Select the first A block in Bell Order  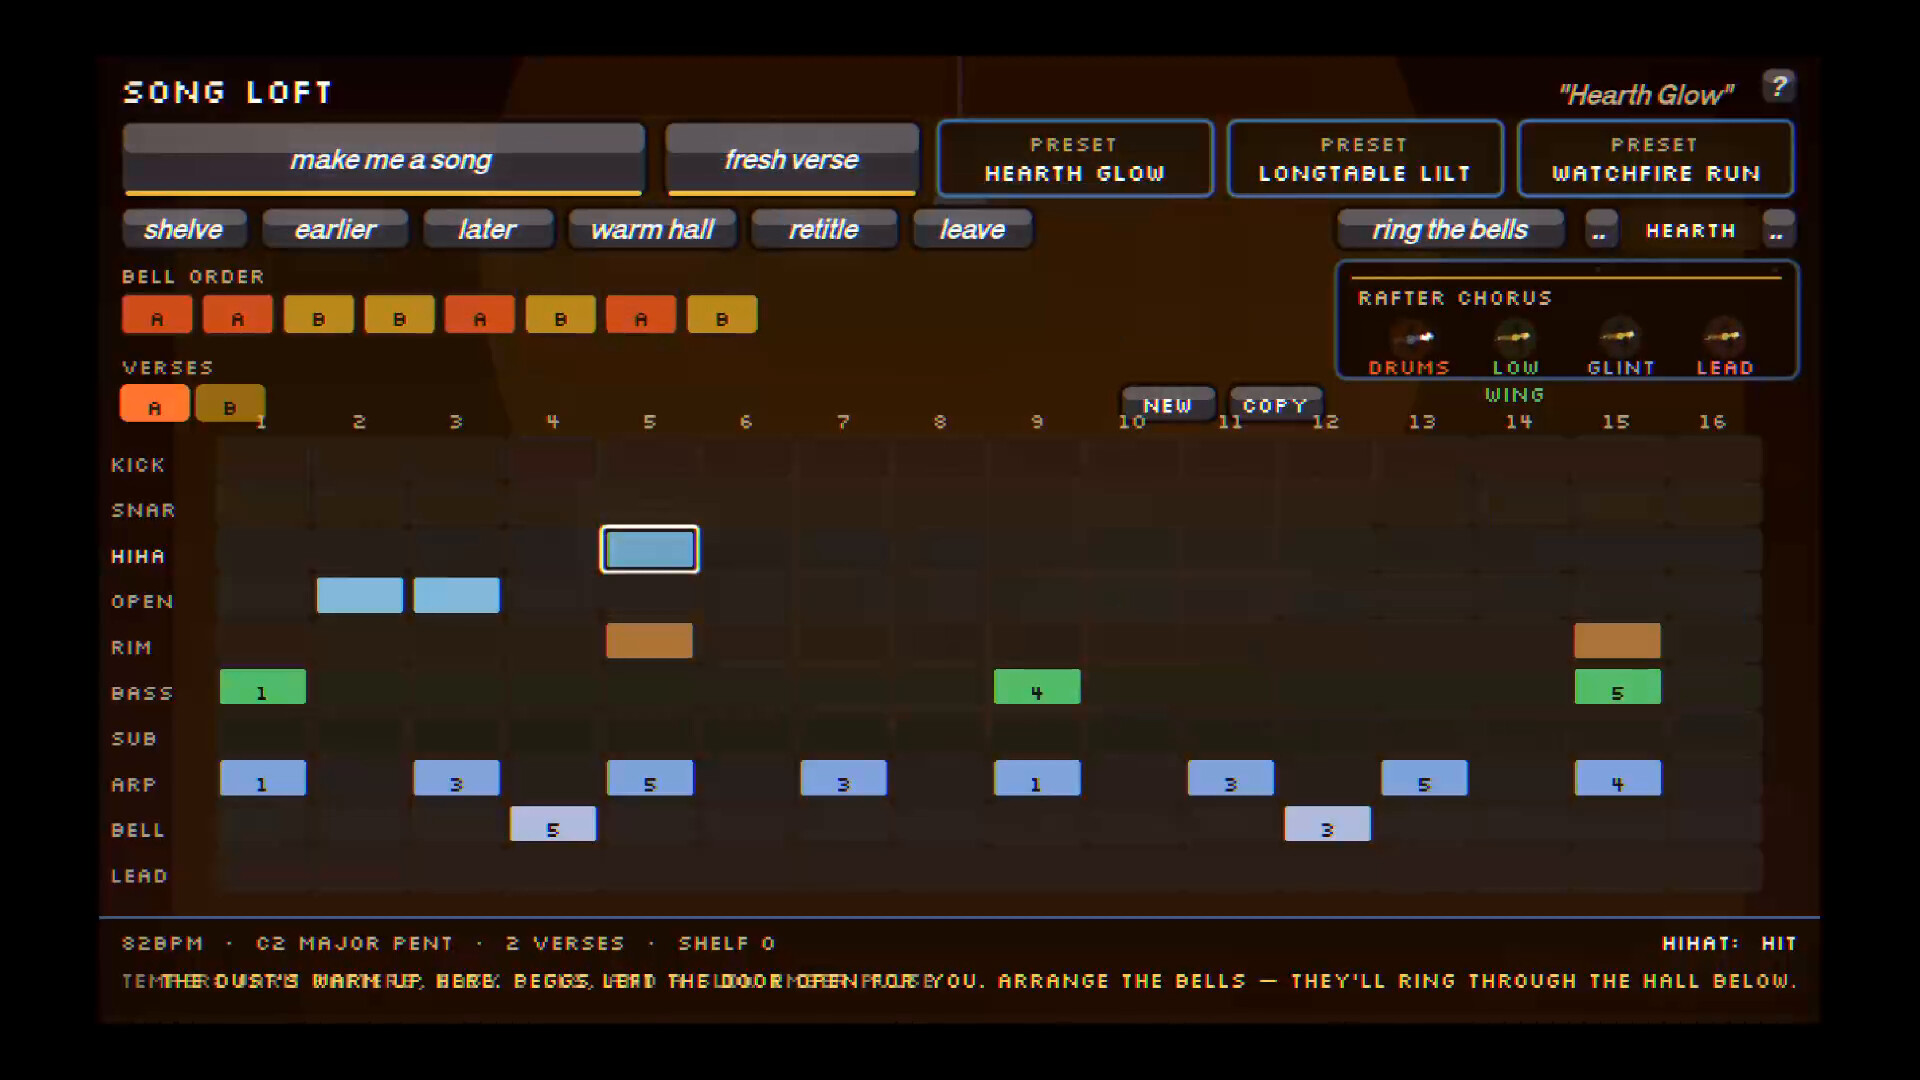point(157,315)
